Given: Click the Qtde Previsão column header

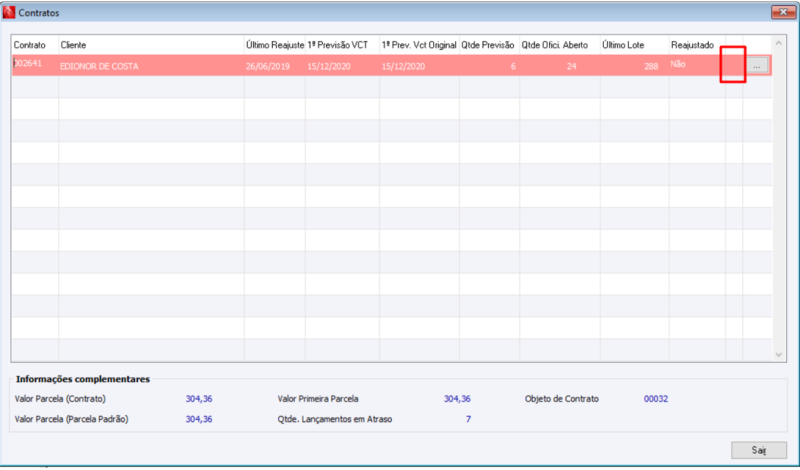Looking at the screenshot, I should [x=488, y=45].
